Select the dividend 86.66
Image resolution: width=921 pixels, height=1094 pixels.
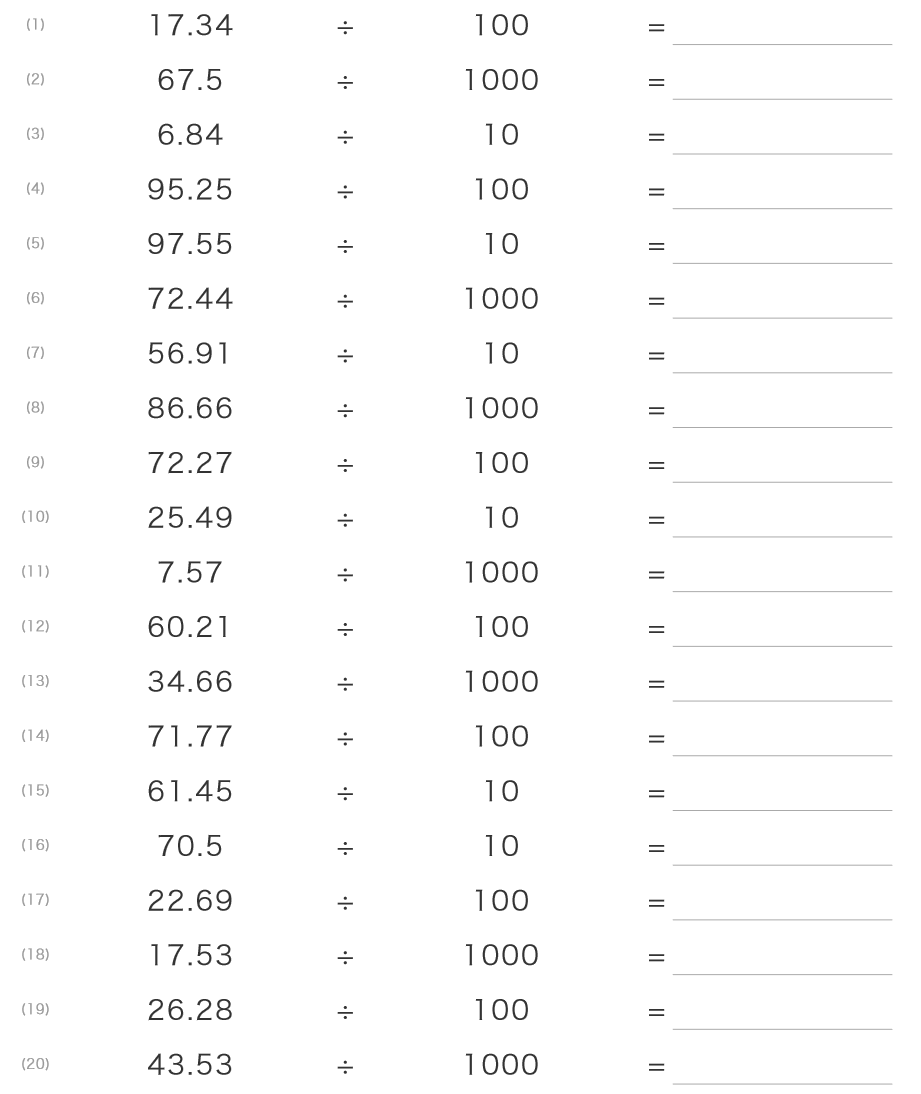pyautogui.click(x=190, y=408)
